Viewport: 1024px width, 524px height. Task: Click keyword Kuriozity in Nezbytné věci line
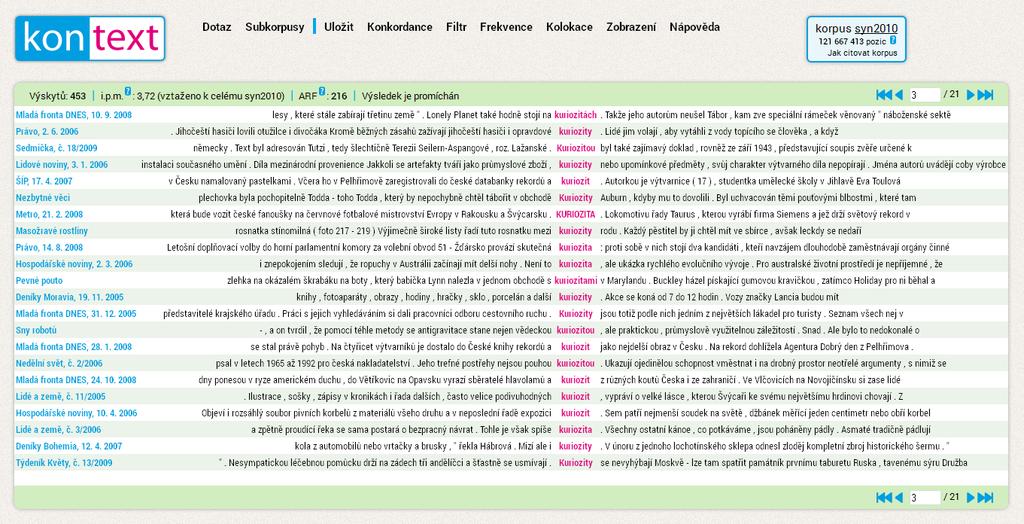575,198
